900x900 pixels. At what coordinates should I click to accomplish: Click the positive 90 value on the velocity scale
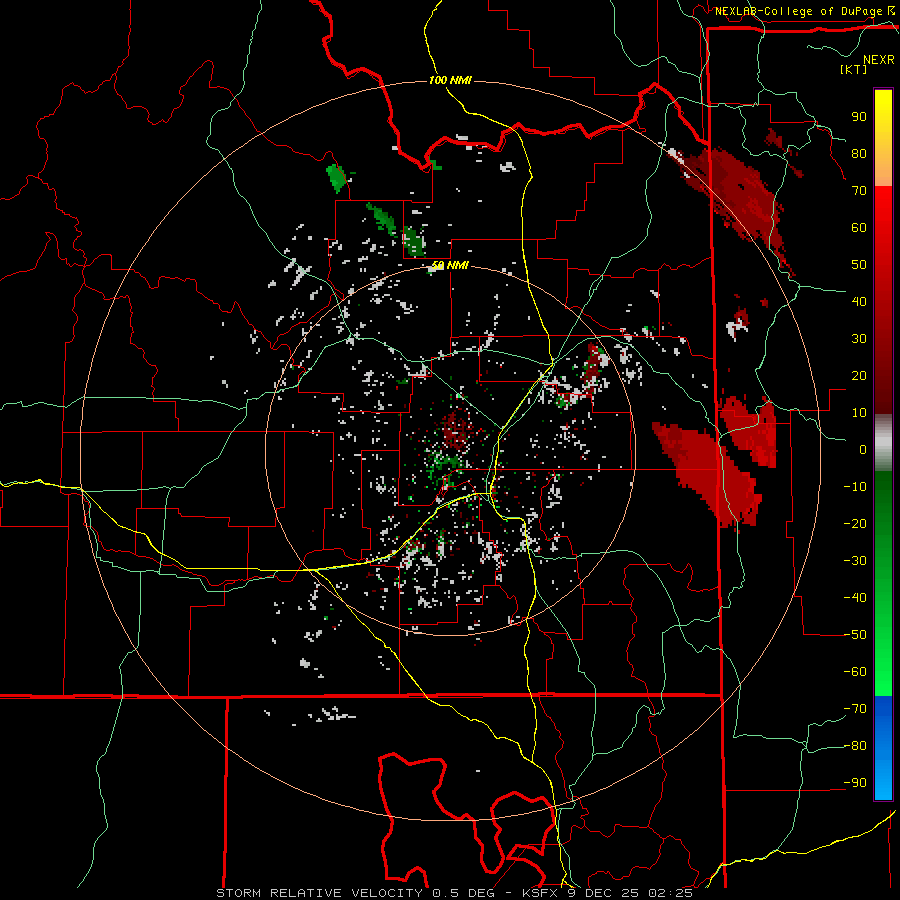point(859,117)
